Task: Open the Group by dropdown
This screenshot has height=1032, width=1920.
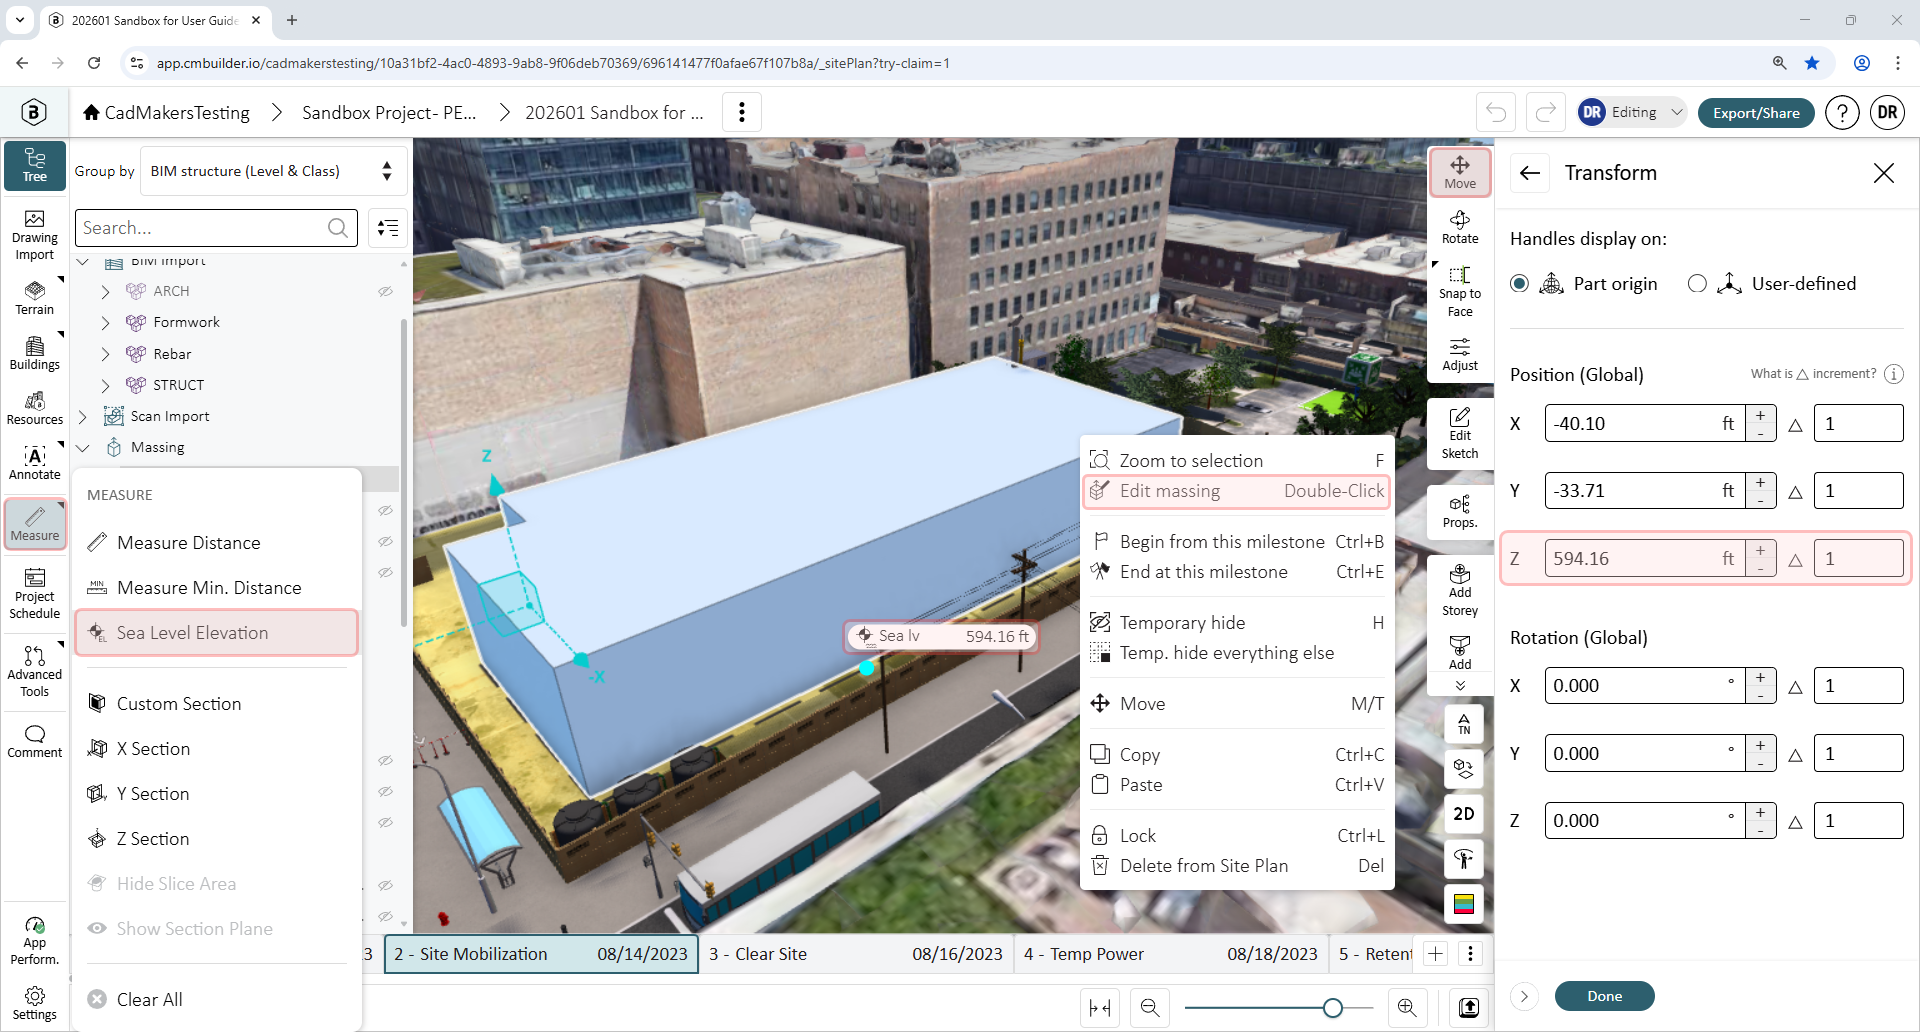Action: tap(273, 171)
